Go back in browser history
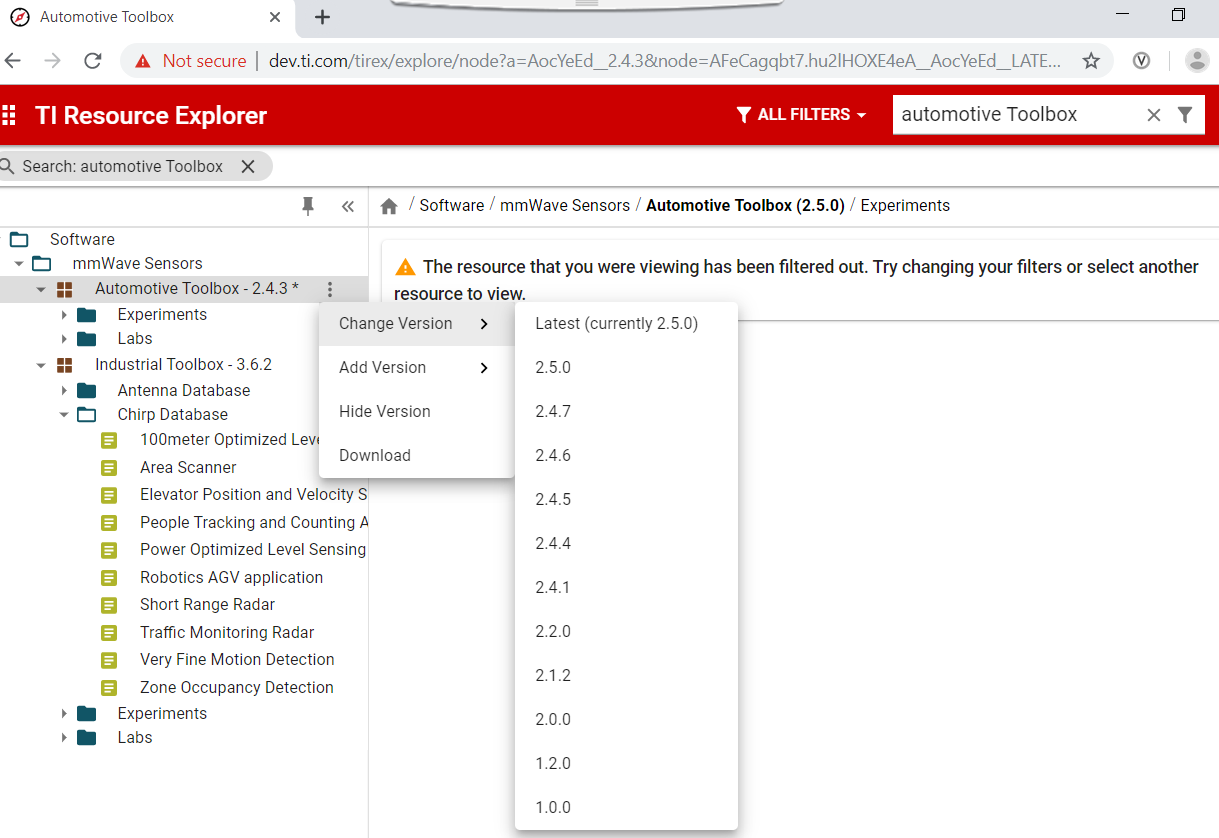Image resolution: width=1219 pixels, height=838 pixels. (x=13, y=61)
